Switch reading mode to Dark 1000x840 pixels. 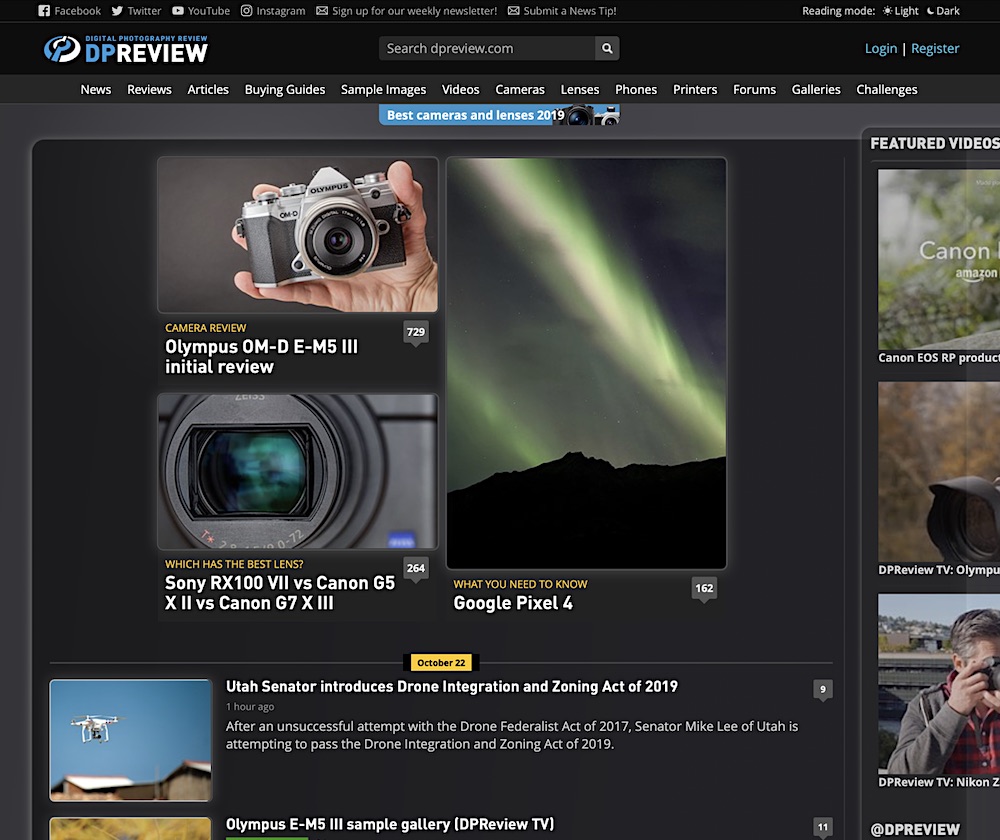[x=942, y=11]
